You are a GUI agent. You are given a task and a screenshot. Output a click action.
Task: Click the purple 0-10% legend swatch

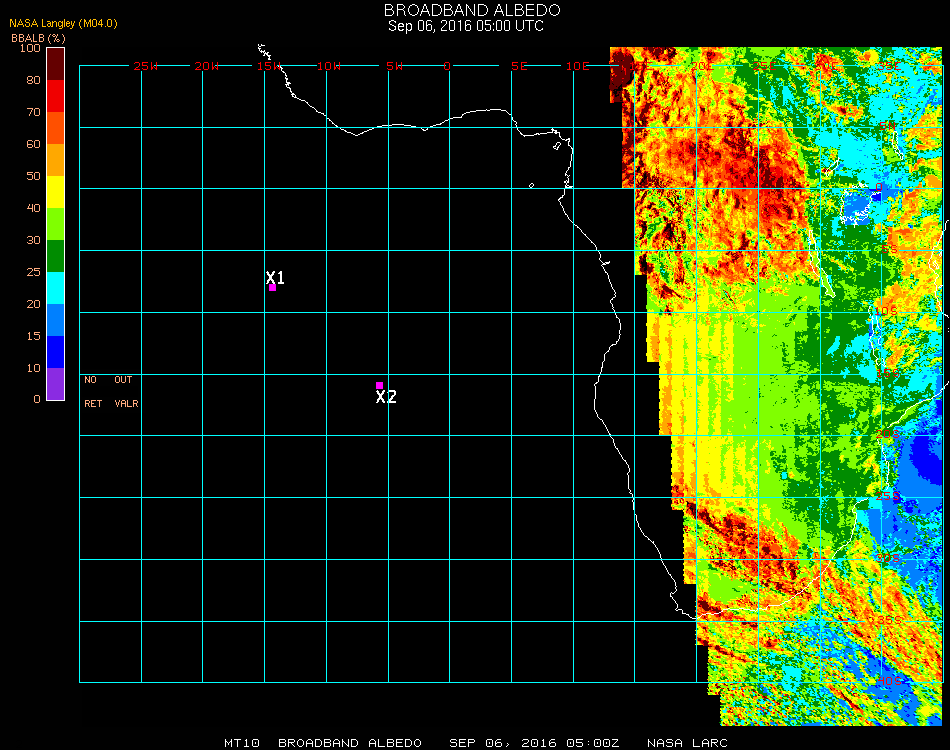click(56, 384)
